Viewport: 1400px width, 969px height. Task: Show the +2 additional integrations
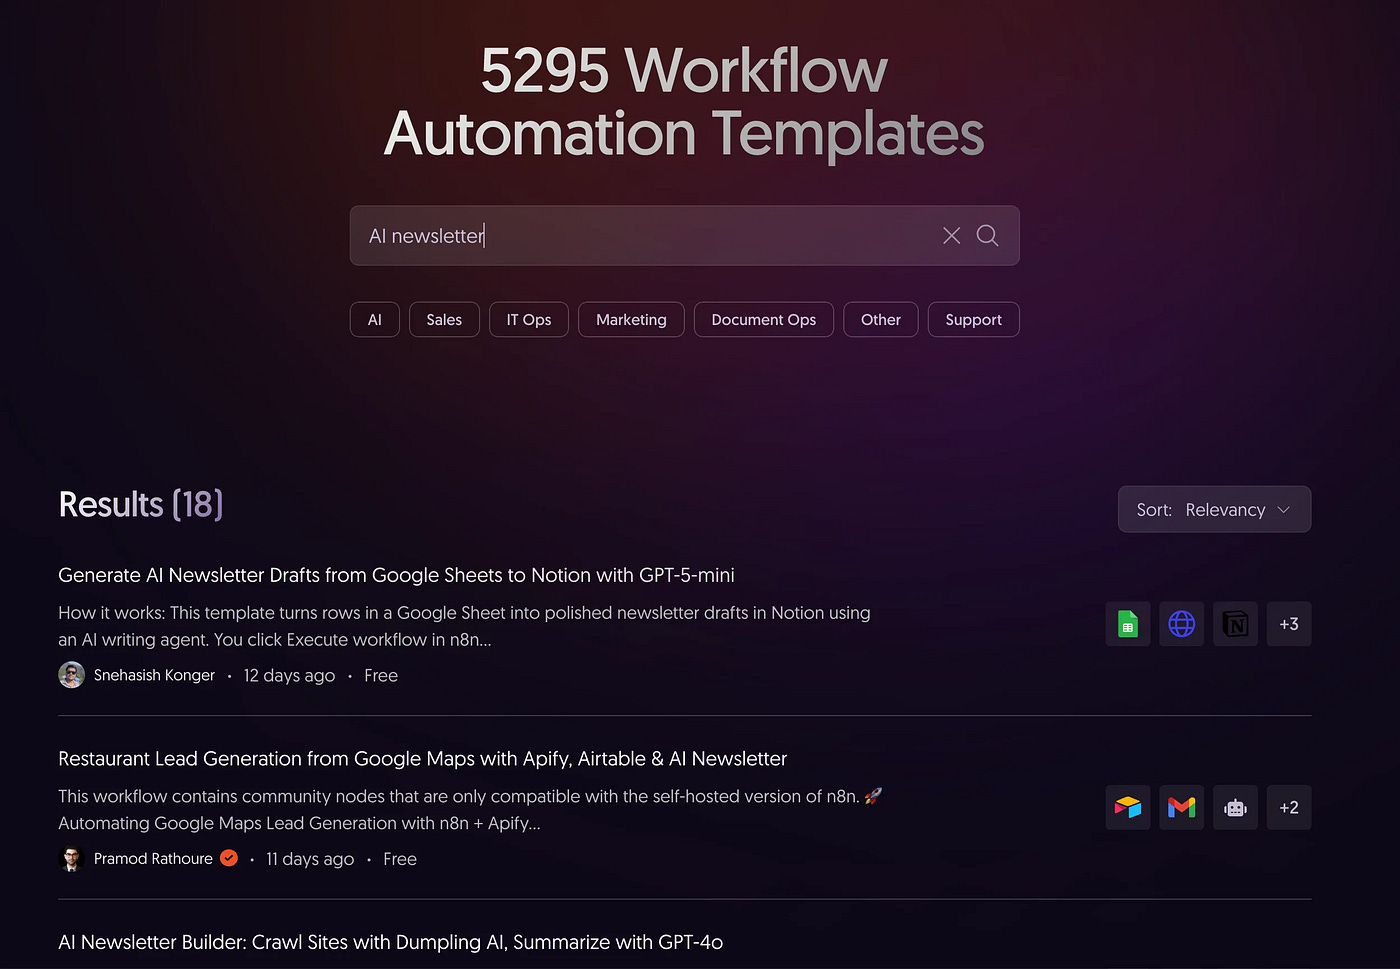(x=1289, y=808)
